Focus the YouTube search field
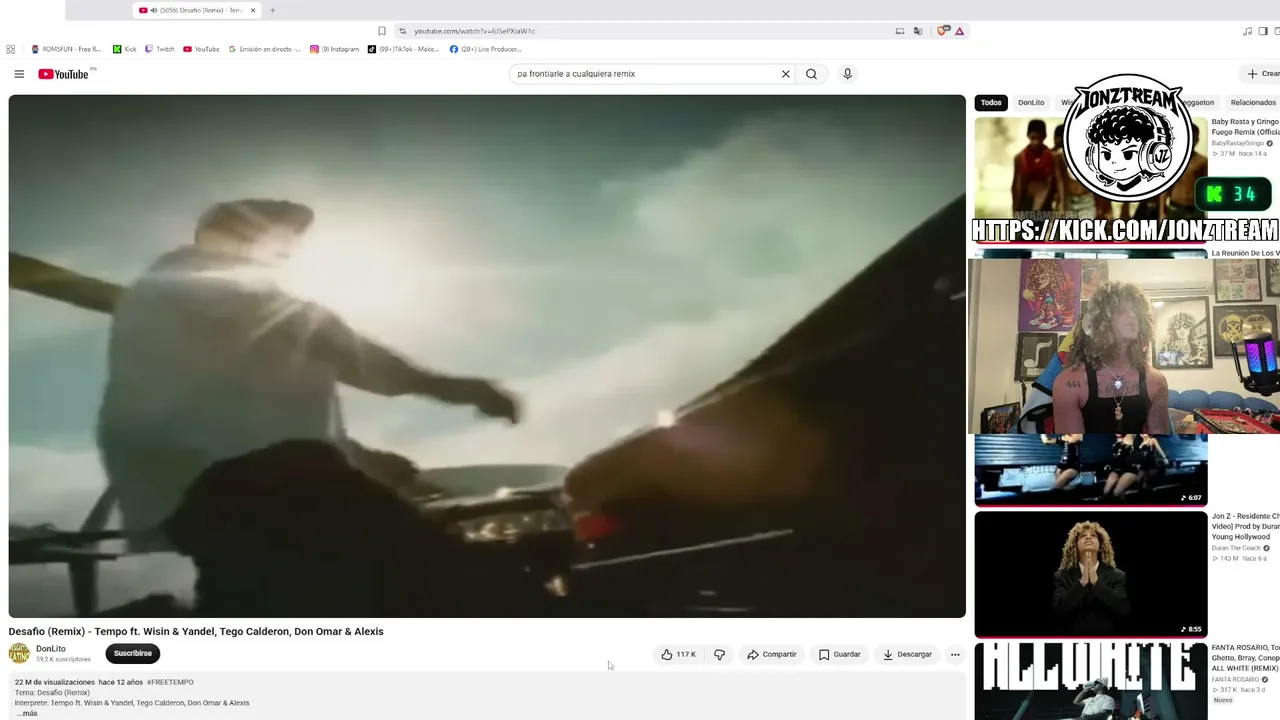Image resolution: width=1280 pixels, height=720 pixels. [x=645, y=74]
